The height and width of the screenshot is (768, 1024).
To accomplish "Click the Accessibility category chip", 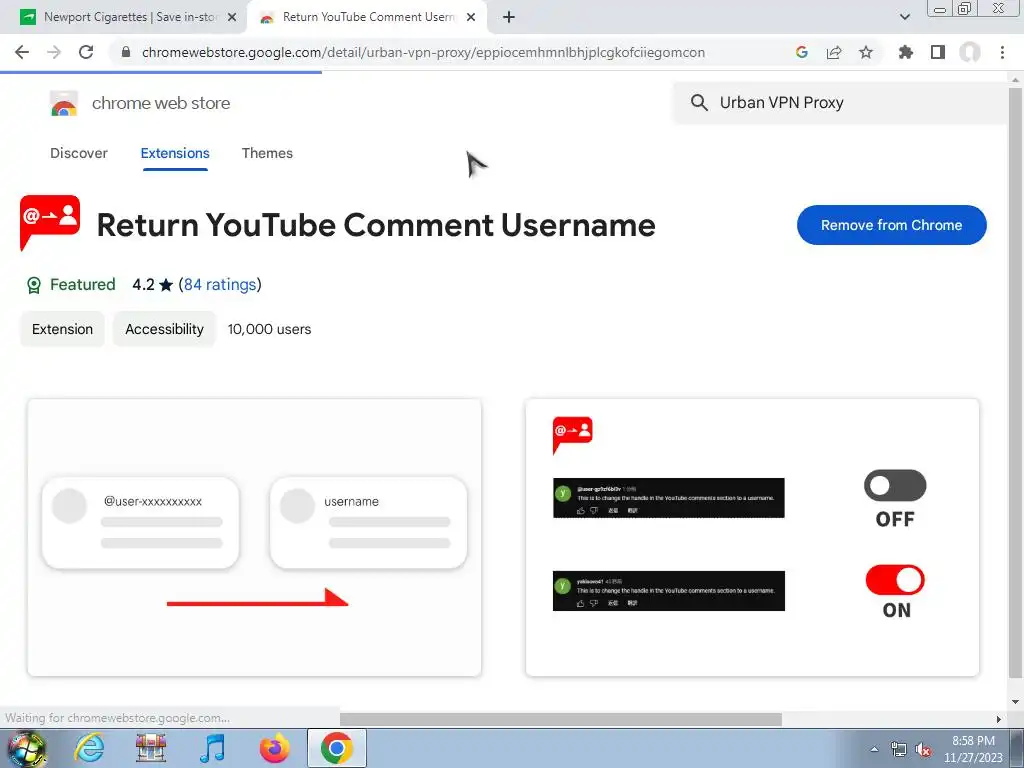I will [x=165, y=329].
